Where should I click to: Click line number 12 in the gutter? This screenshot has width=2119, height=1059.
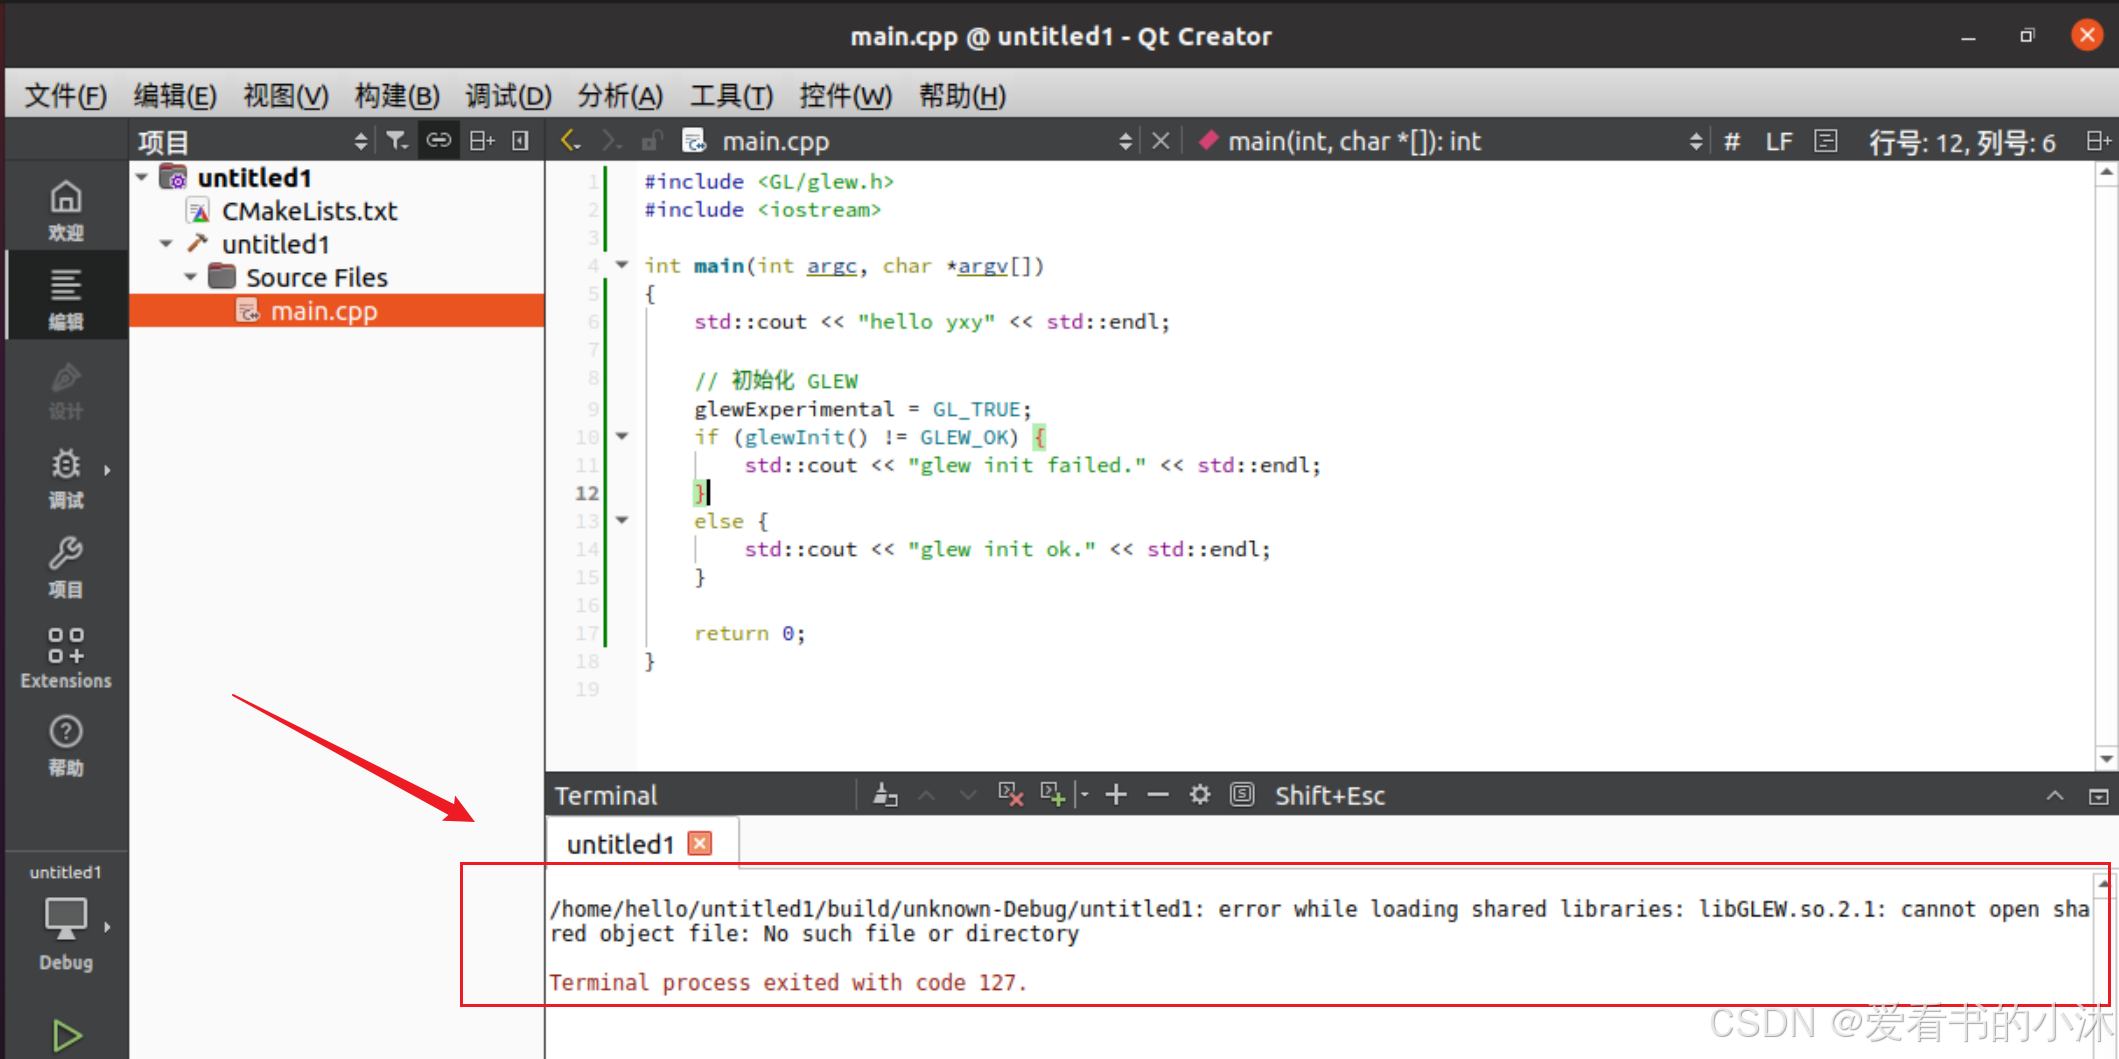coord(586,493)
